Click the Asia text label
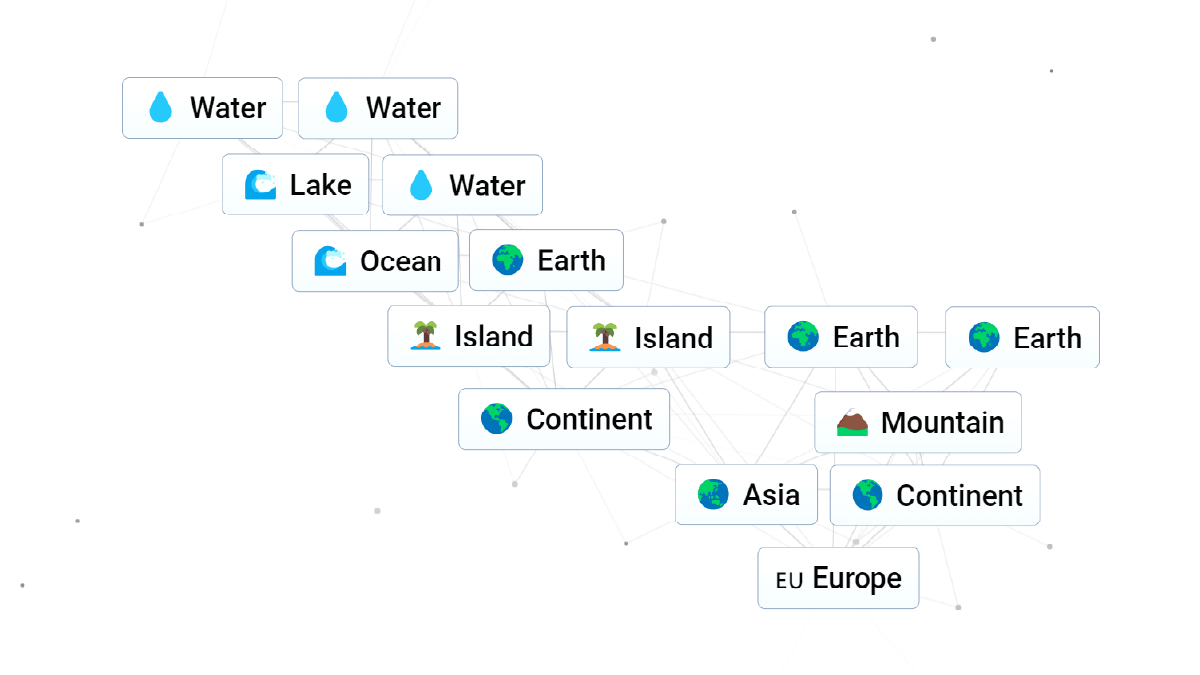The width and height of the screenshot is (1200, 675). (x=771, y=494)
